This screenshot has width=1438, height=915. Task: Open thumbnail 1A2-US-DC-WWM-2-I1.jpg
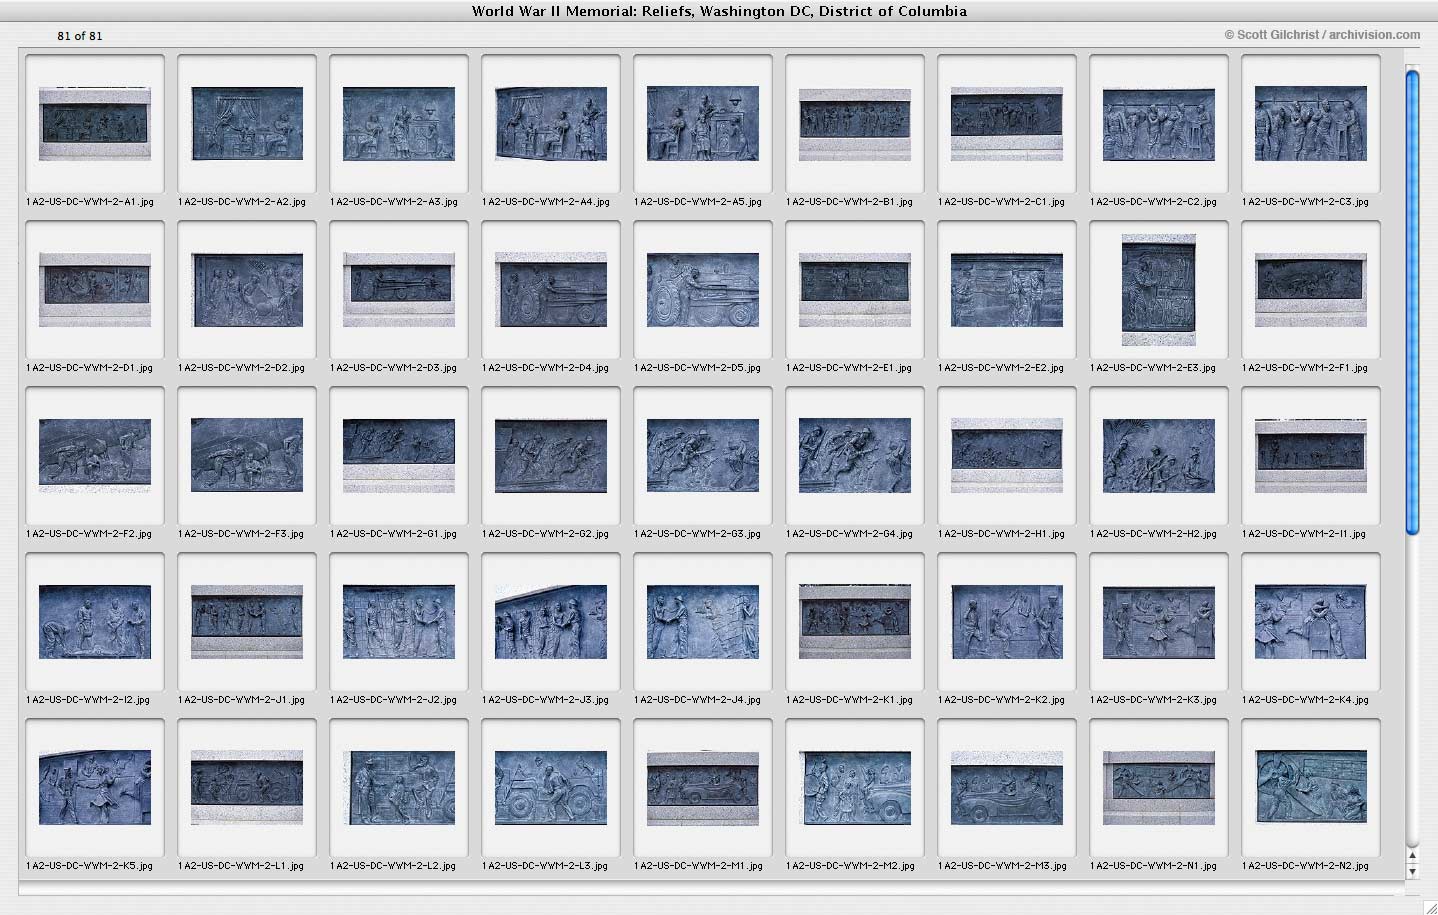click(x=1311, y=456)
